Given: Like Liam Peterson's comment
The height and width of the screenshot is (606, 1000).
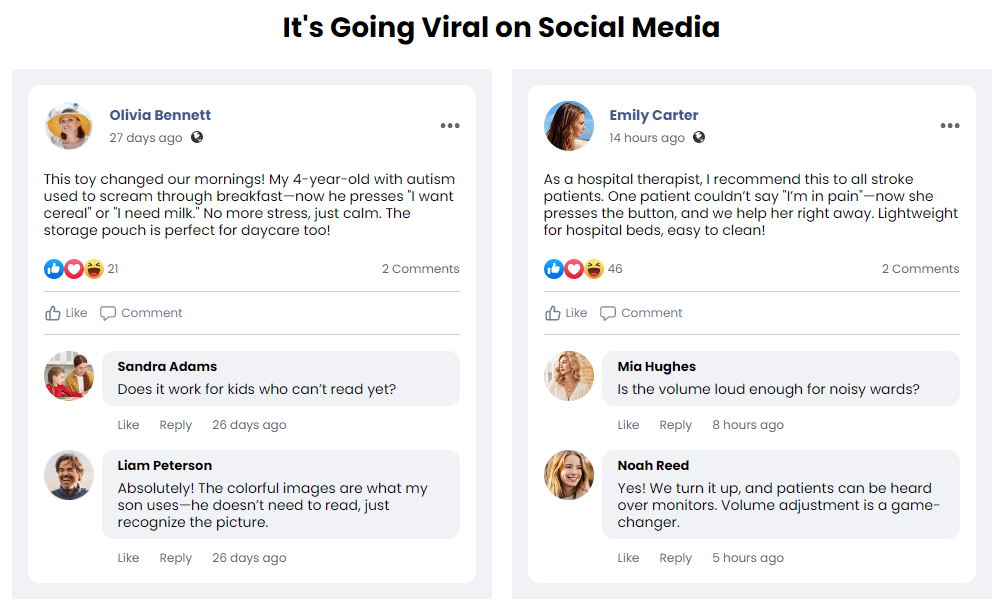Looking at the screenshot, I should coord(128,558).
